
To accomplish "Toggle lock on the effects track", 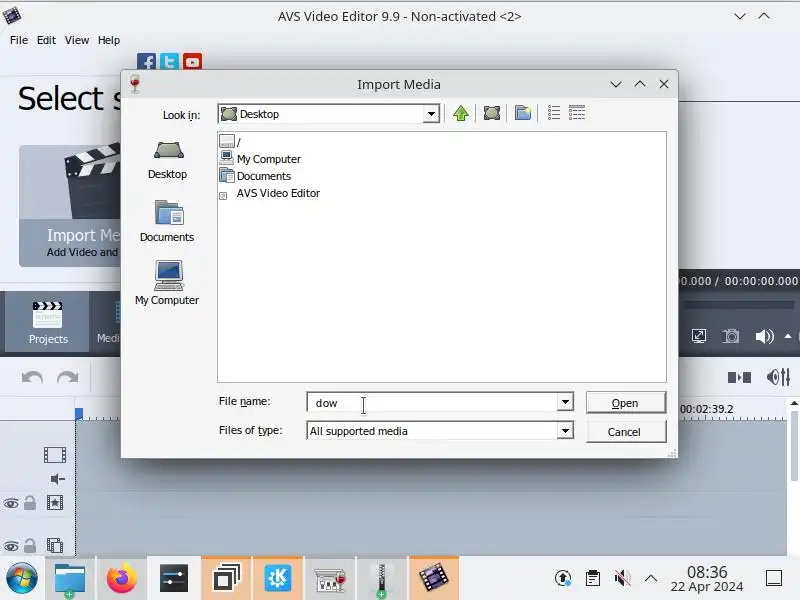I will tap(30, 503).
